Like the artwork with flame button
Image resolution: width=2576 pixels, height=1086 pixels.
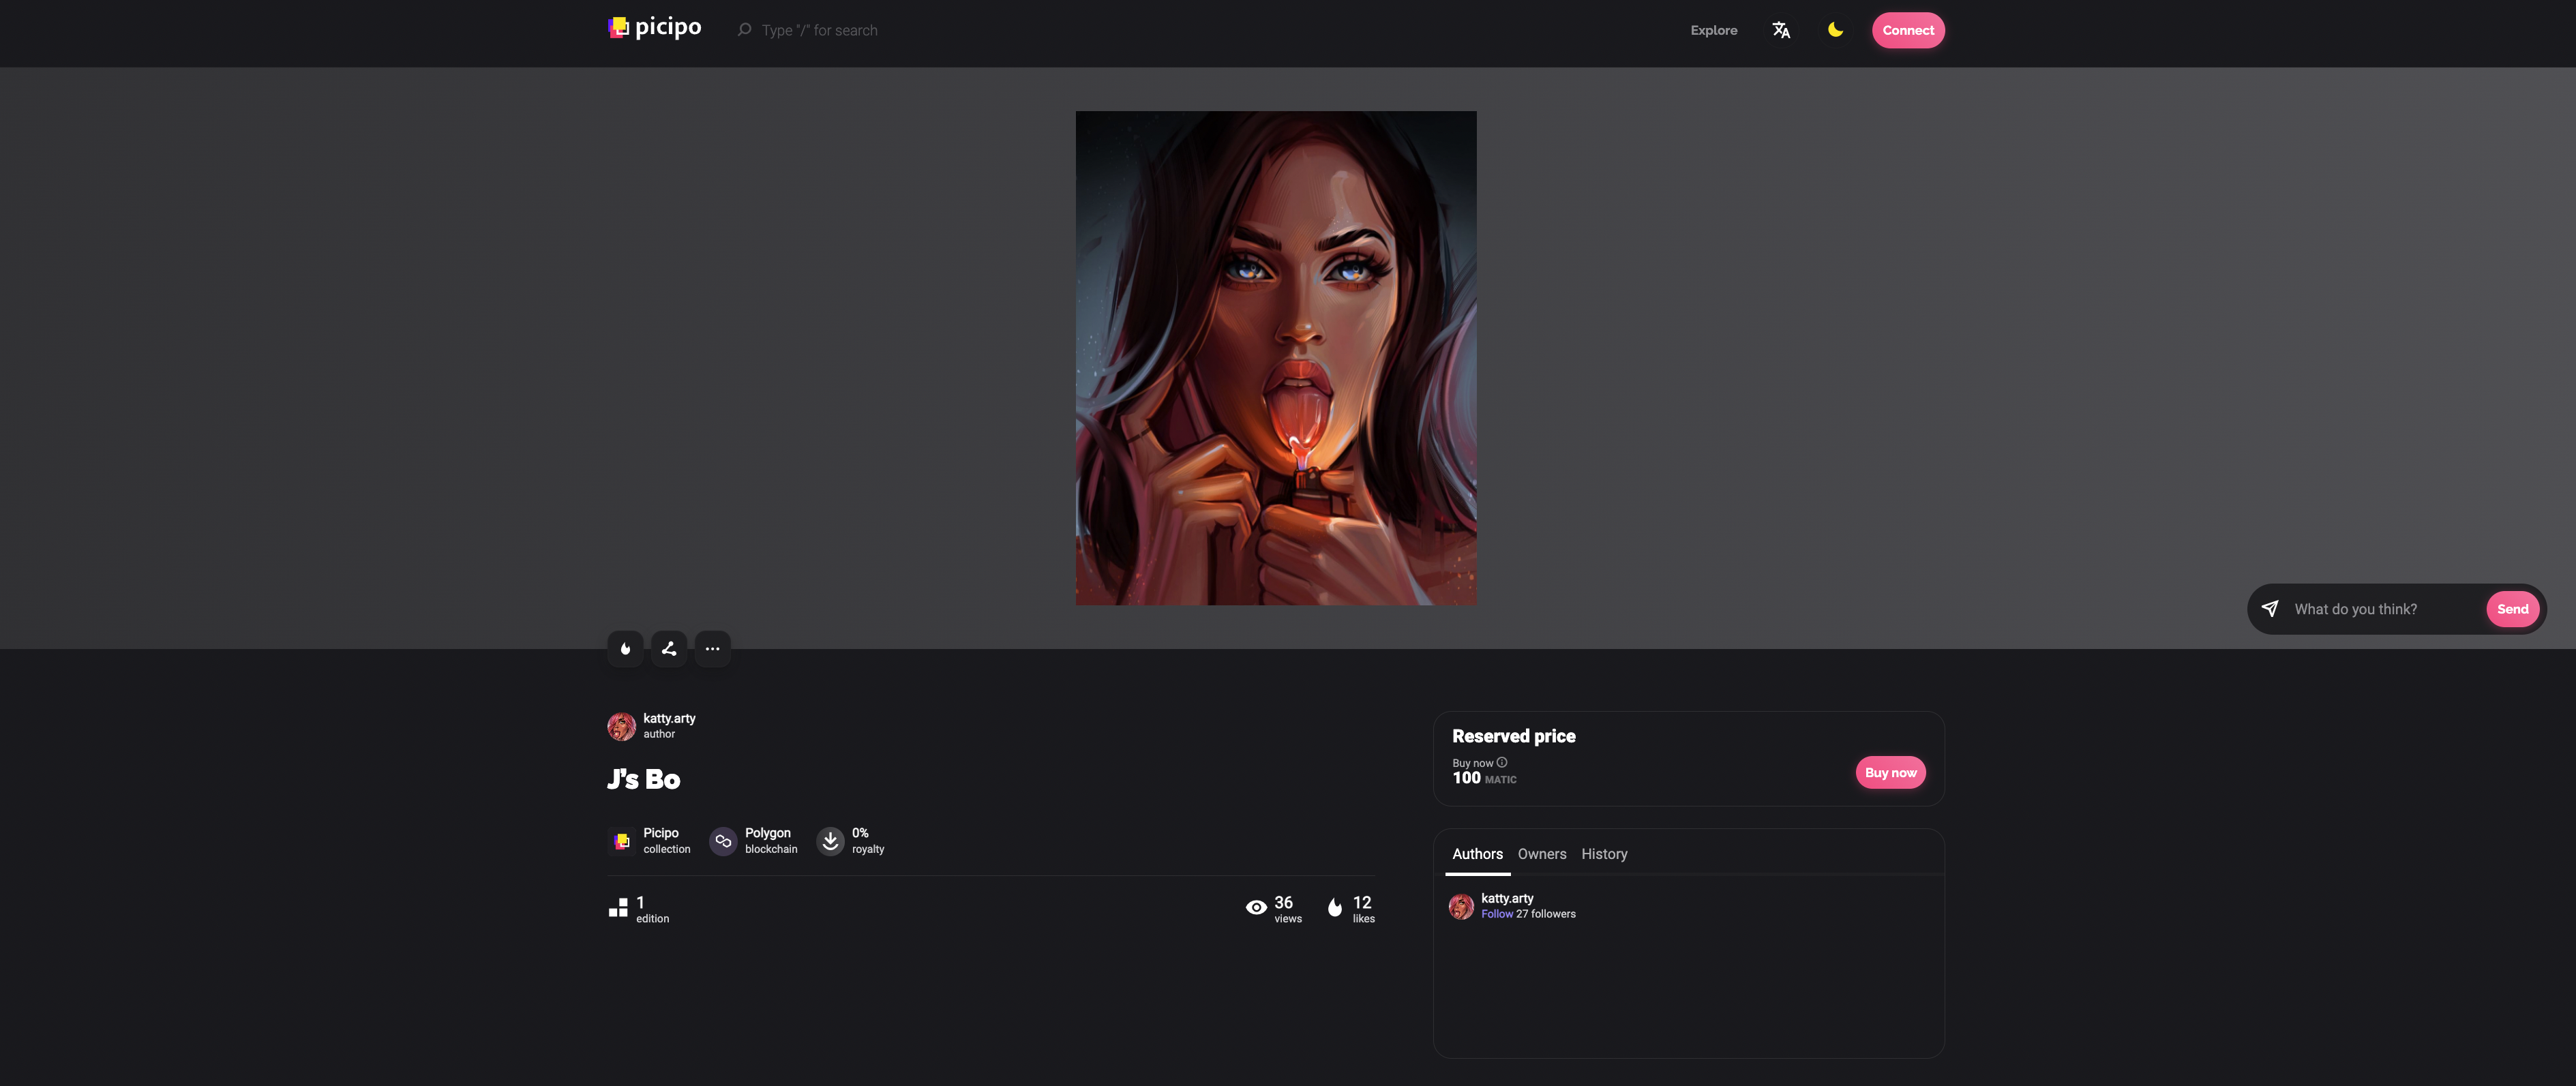tap(625, 649)
